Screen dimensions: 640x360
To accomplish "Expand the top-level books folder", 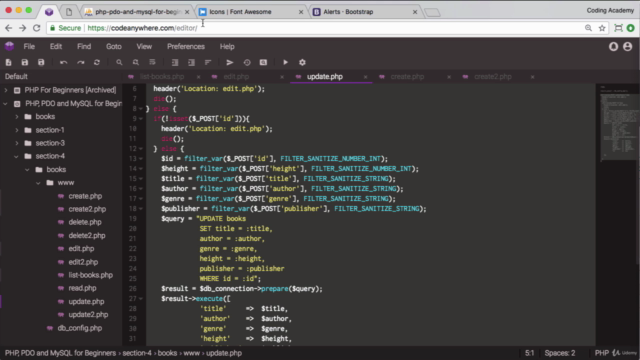I will [x=17, y=117].
